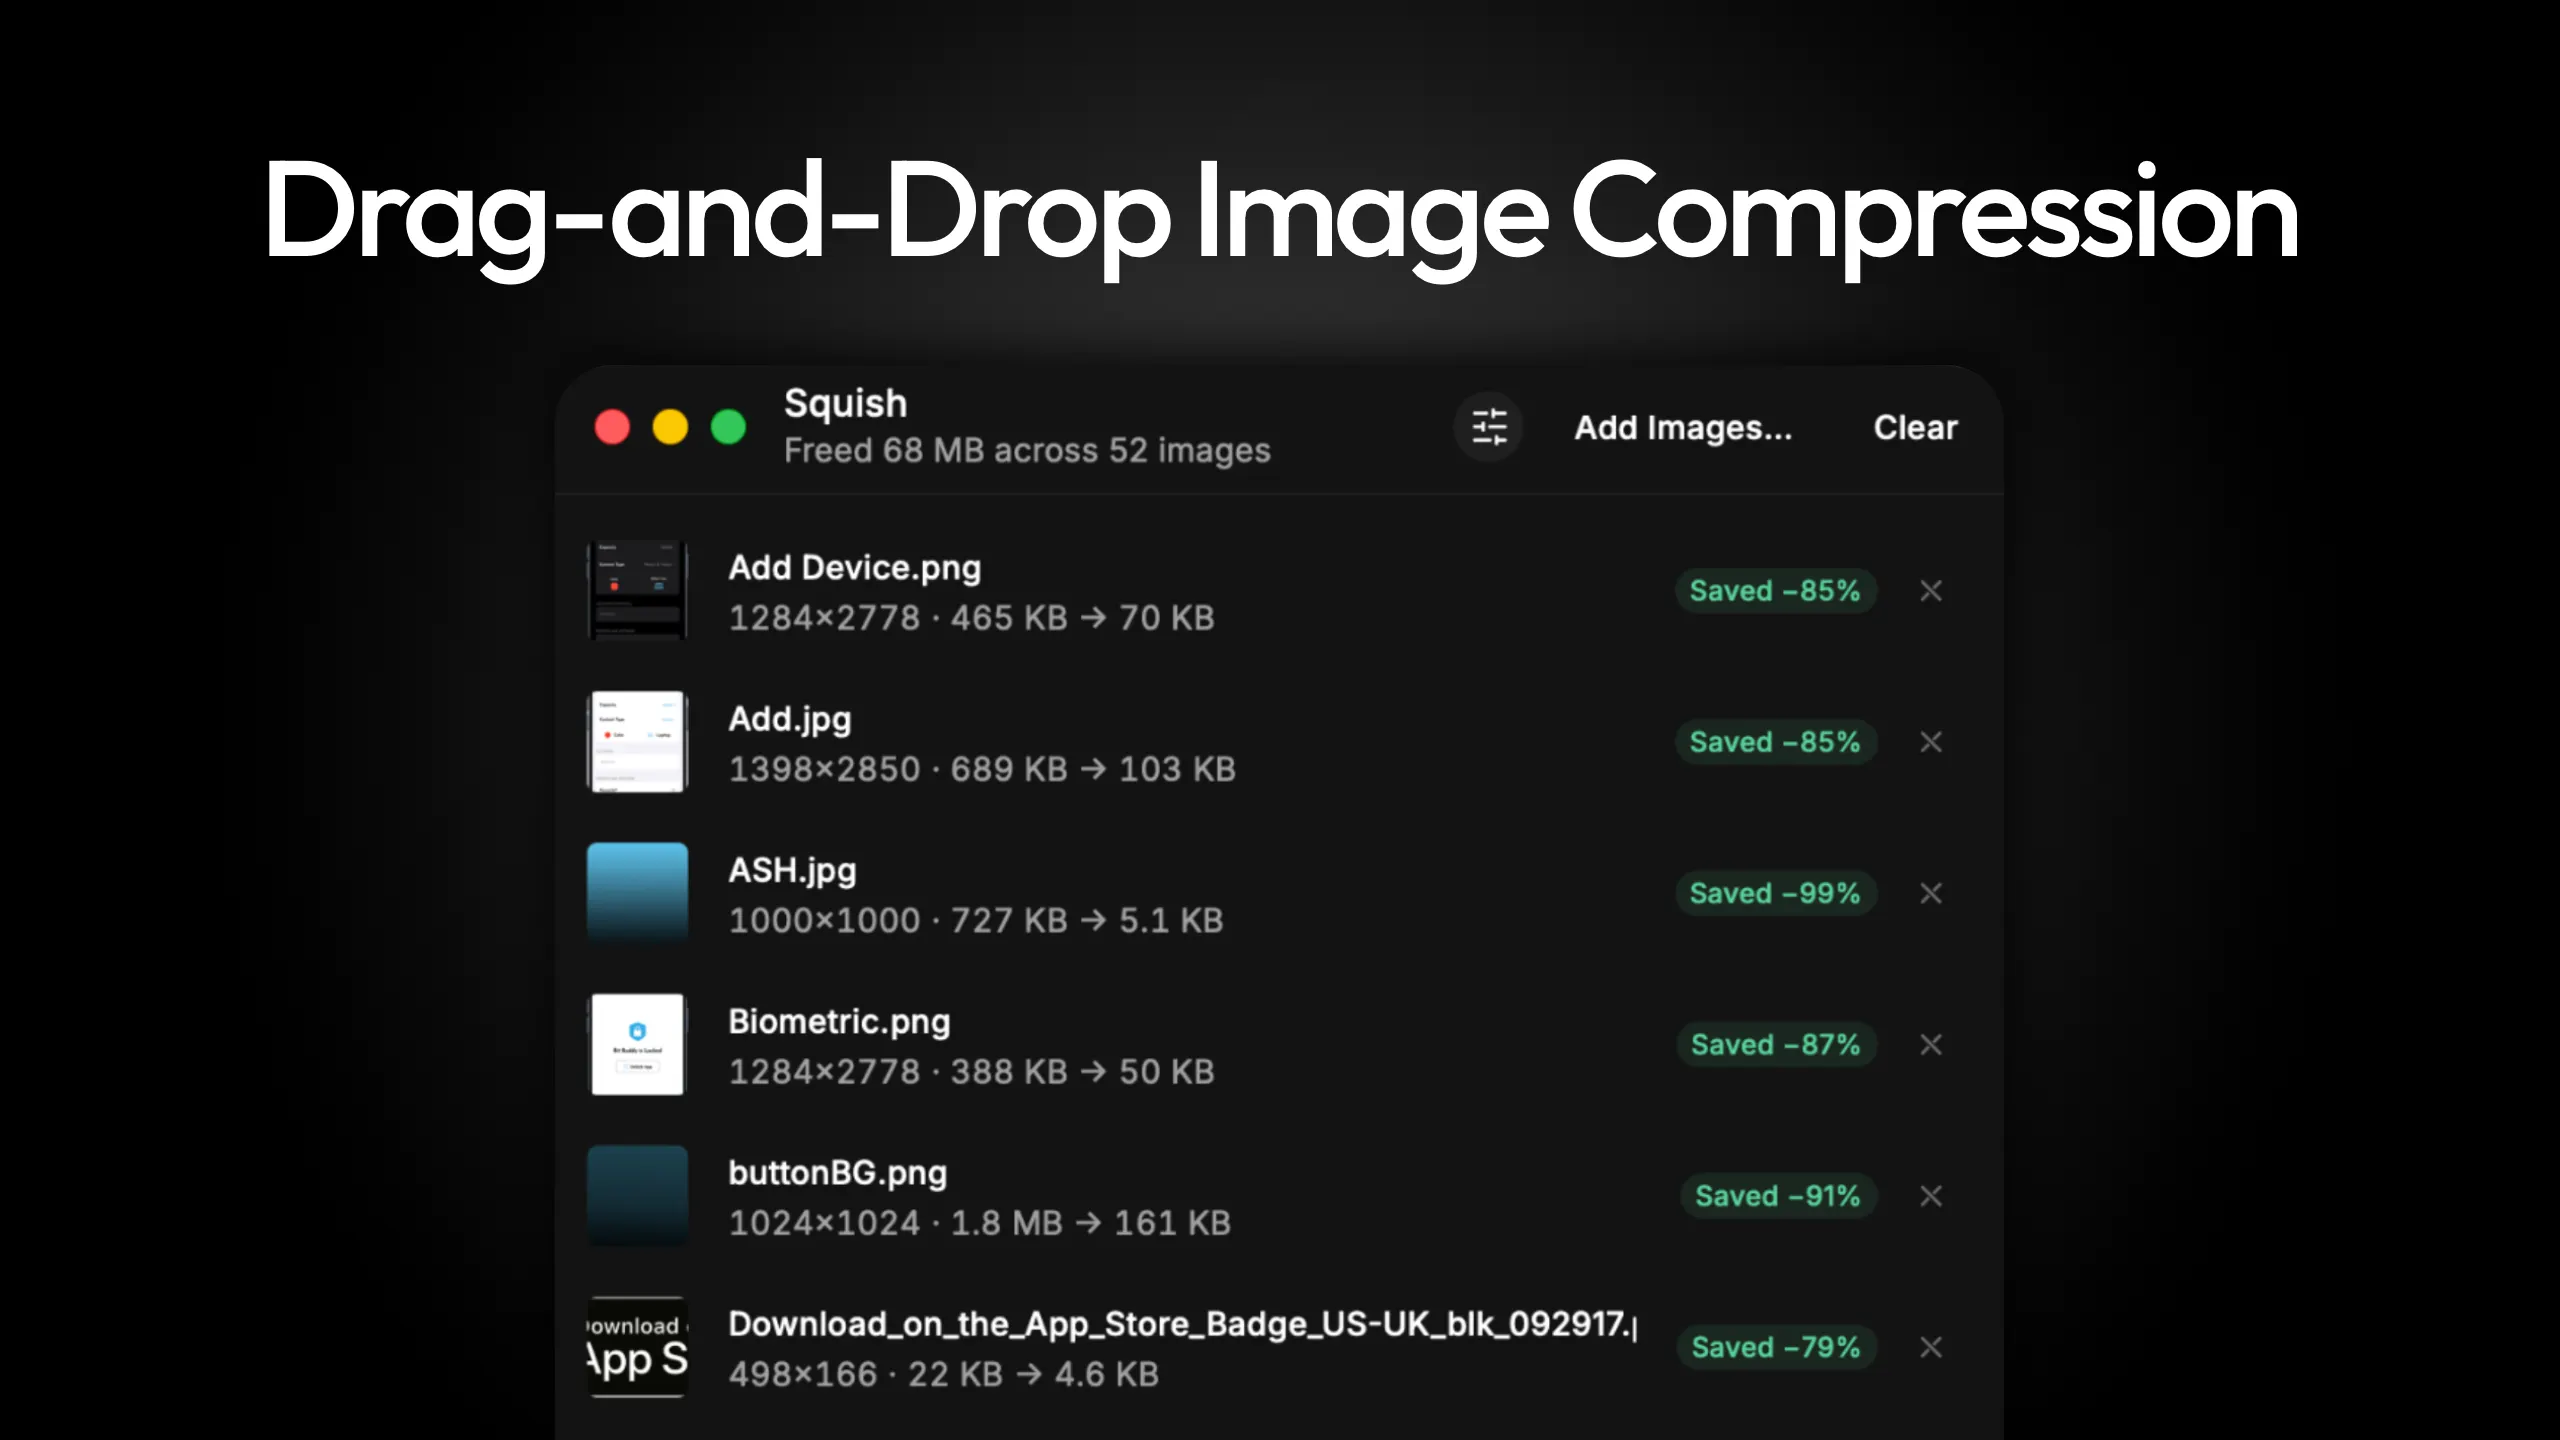Close the Squish window with the red button

[612, 427]
